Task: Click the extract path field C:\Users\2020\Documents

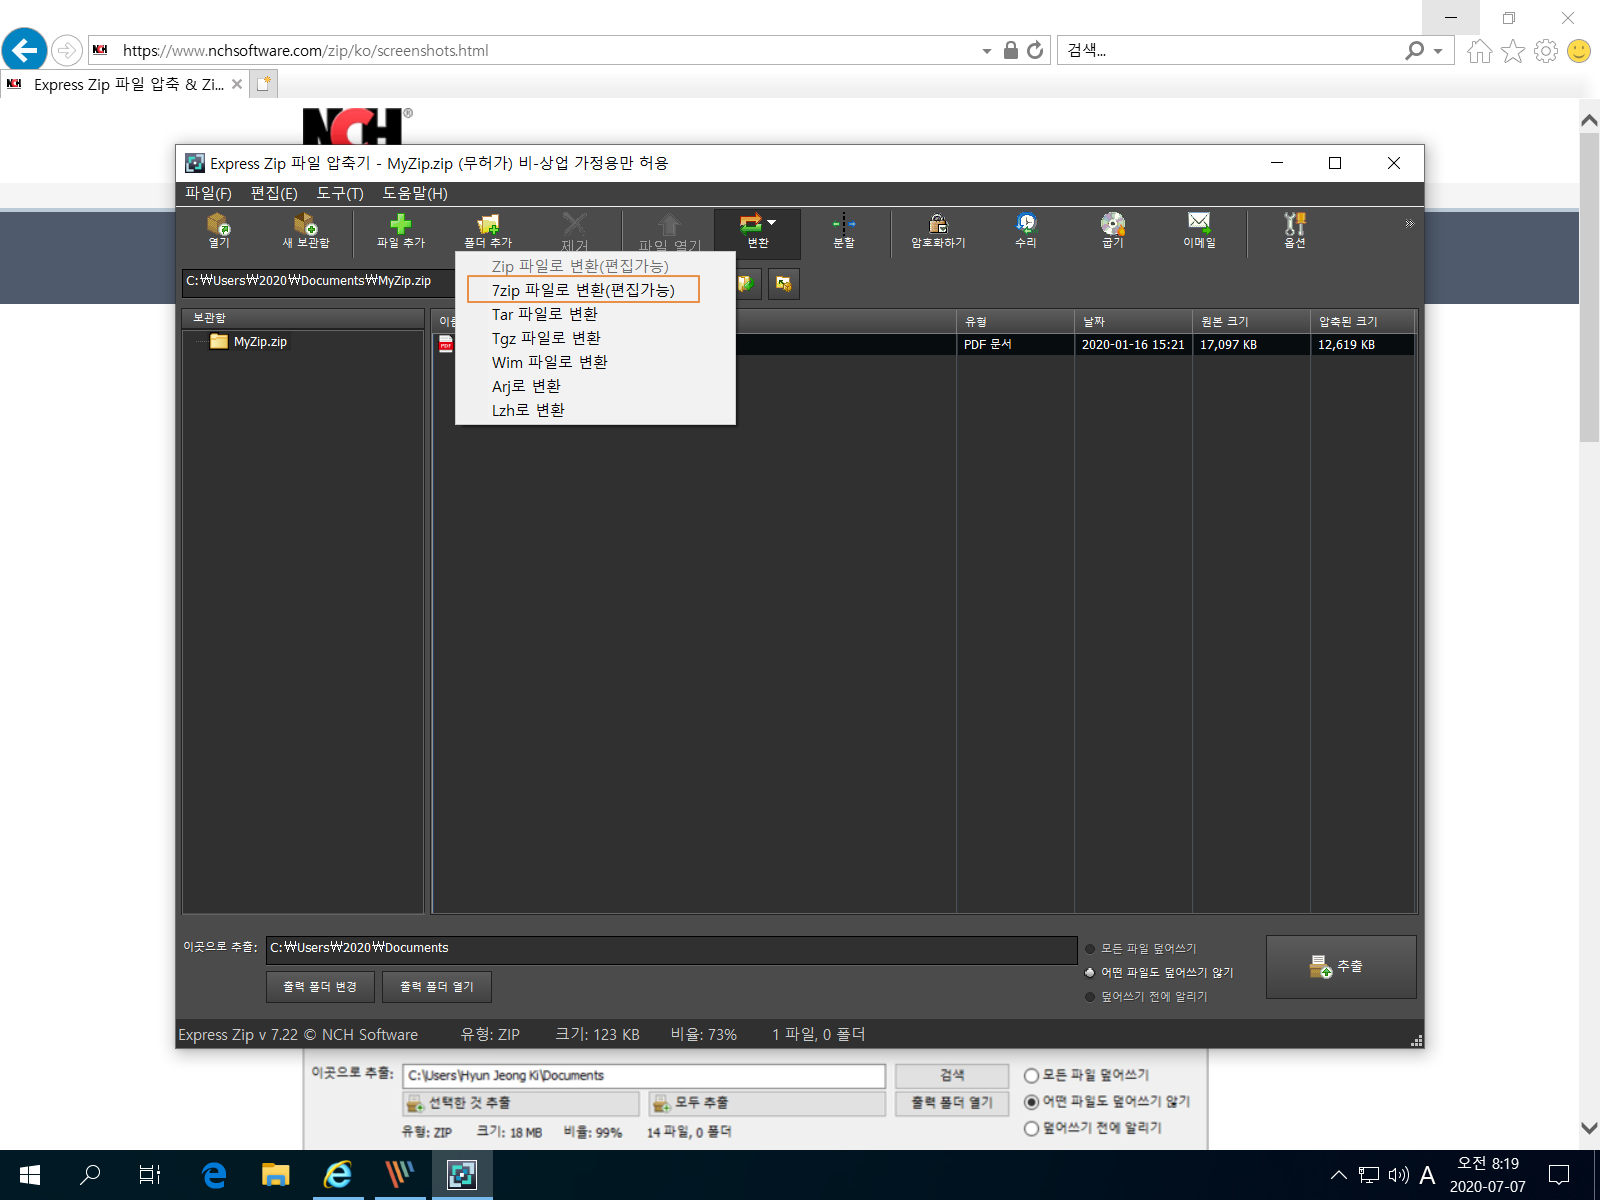Action: [671, 948]
